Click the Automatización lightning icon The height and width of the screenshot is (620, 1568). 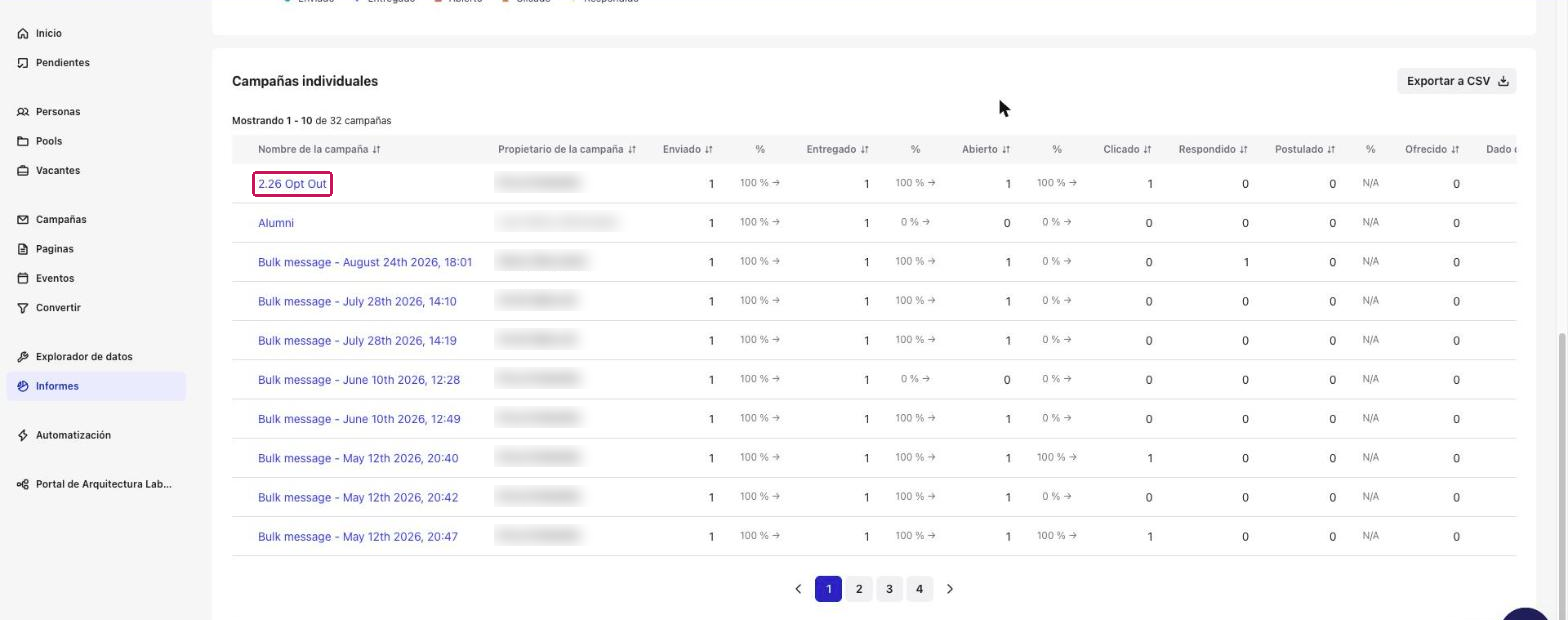click(x=23, y=436)
